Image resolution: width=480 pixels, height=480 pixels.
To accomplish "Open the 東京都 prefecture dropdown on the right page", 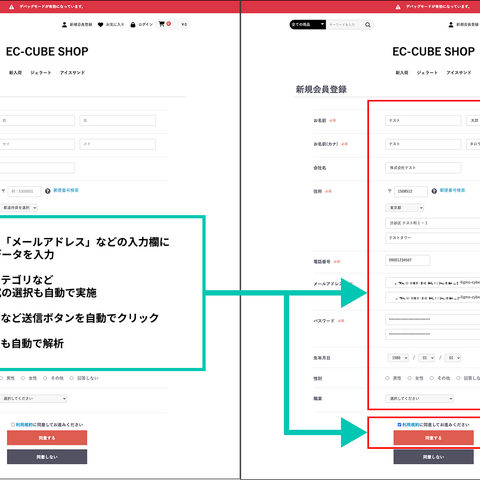I will (405, 208).
